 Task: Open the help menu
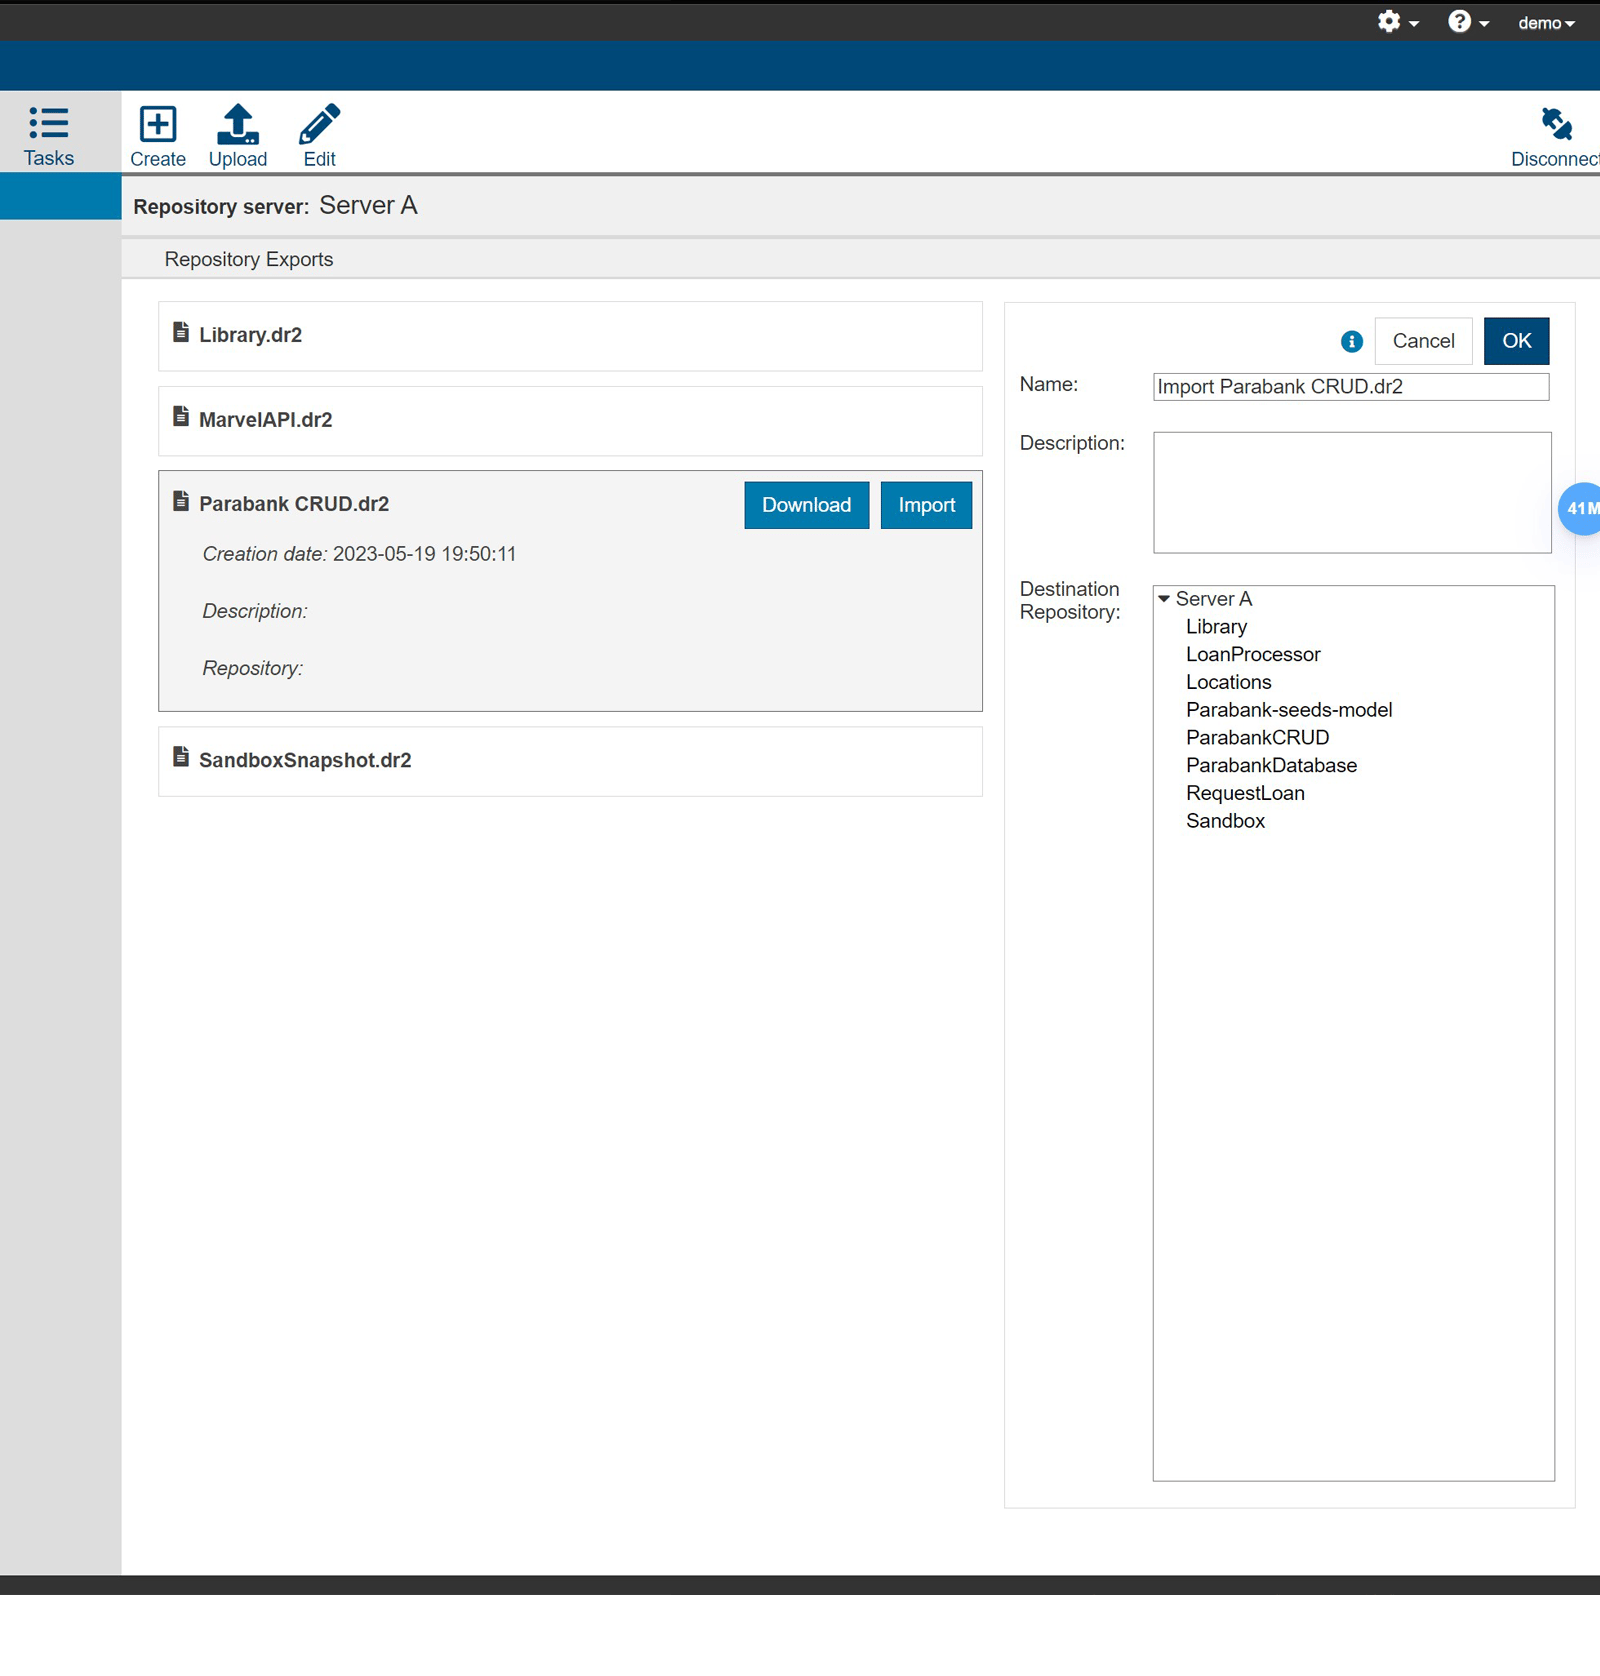point(1460,21)
